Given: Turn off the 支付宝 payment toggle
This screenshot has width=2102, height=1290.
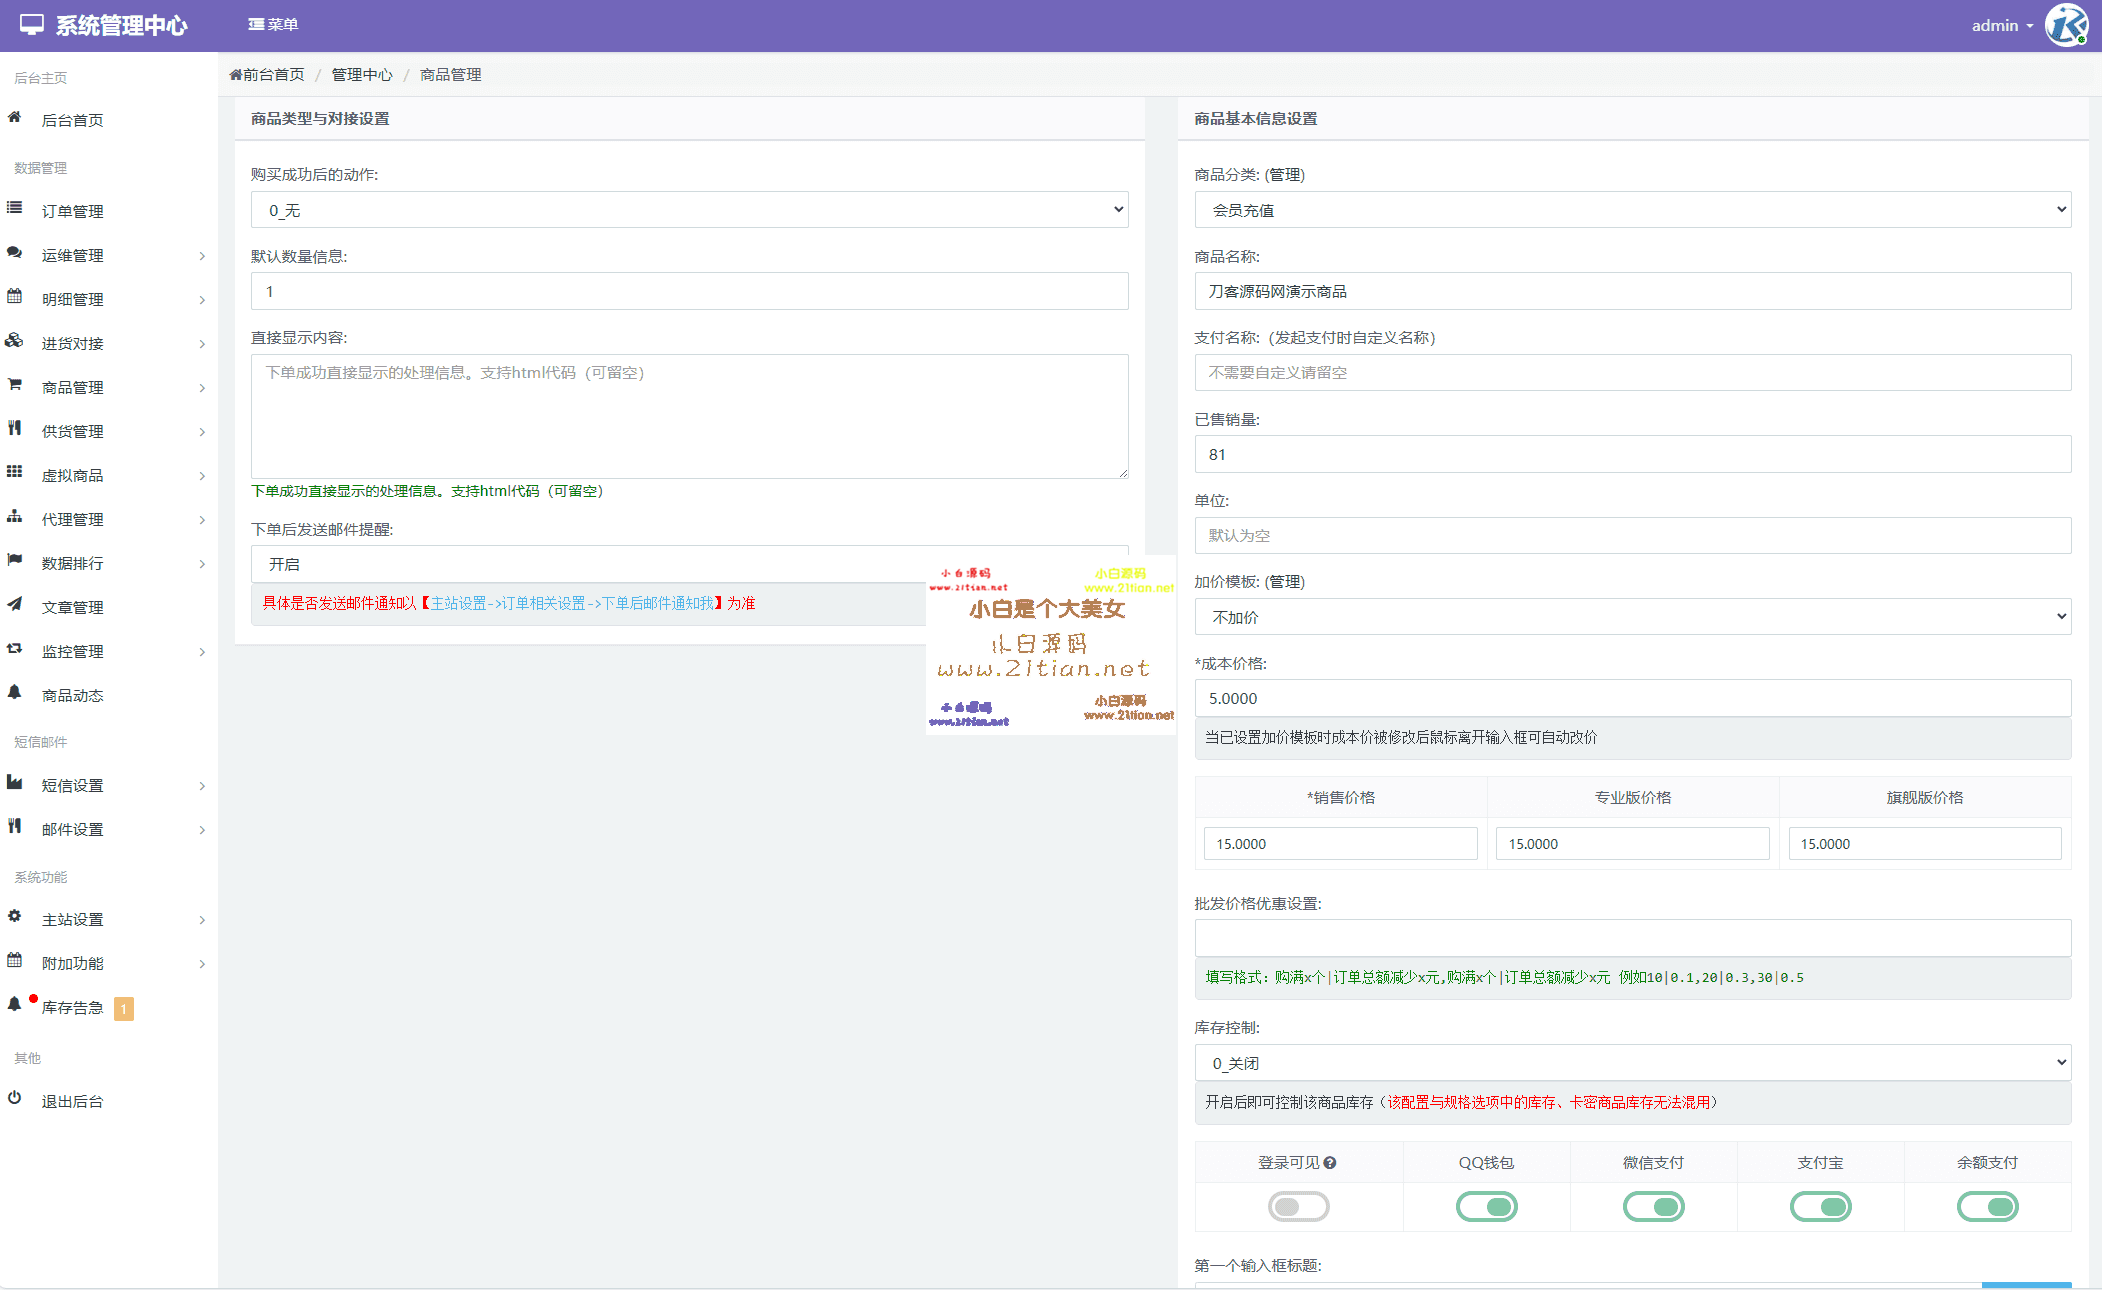Looking at the screenshot, I should pyautogui.click(x=1820, y=1207).
